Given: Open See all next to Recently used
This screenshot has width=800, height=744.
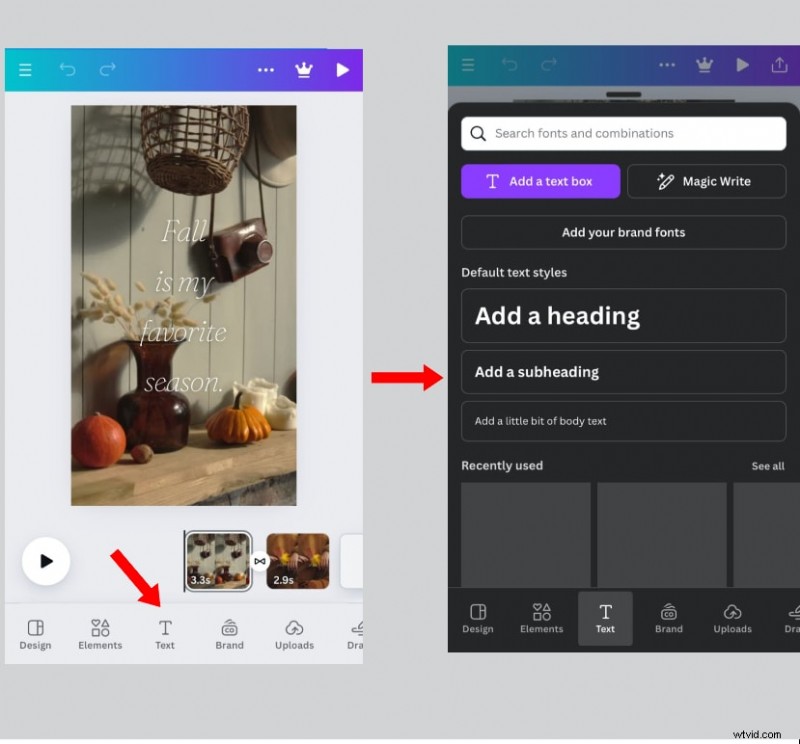Looking at the screenshot, I should (767, 466).
